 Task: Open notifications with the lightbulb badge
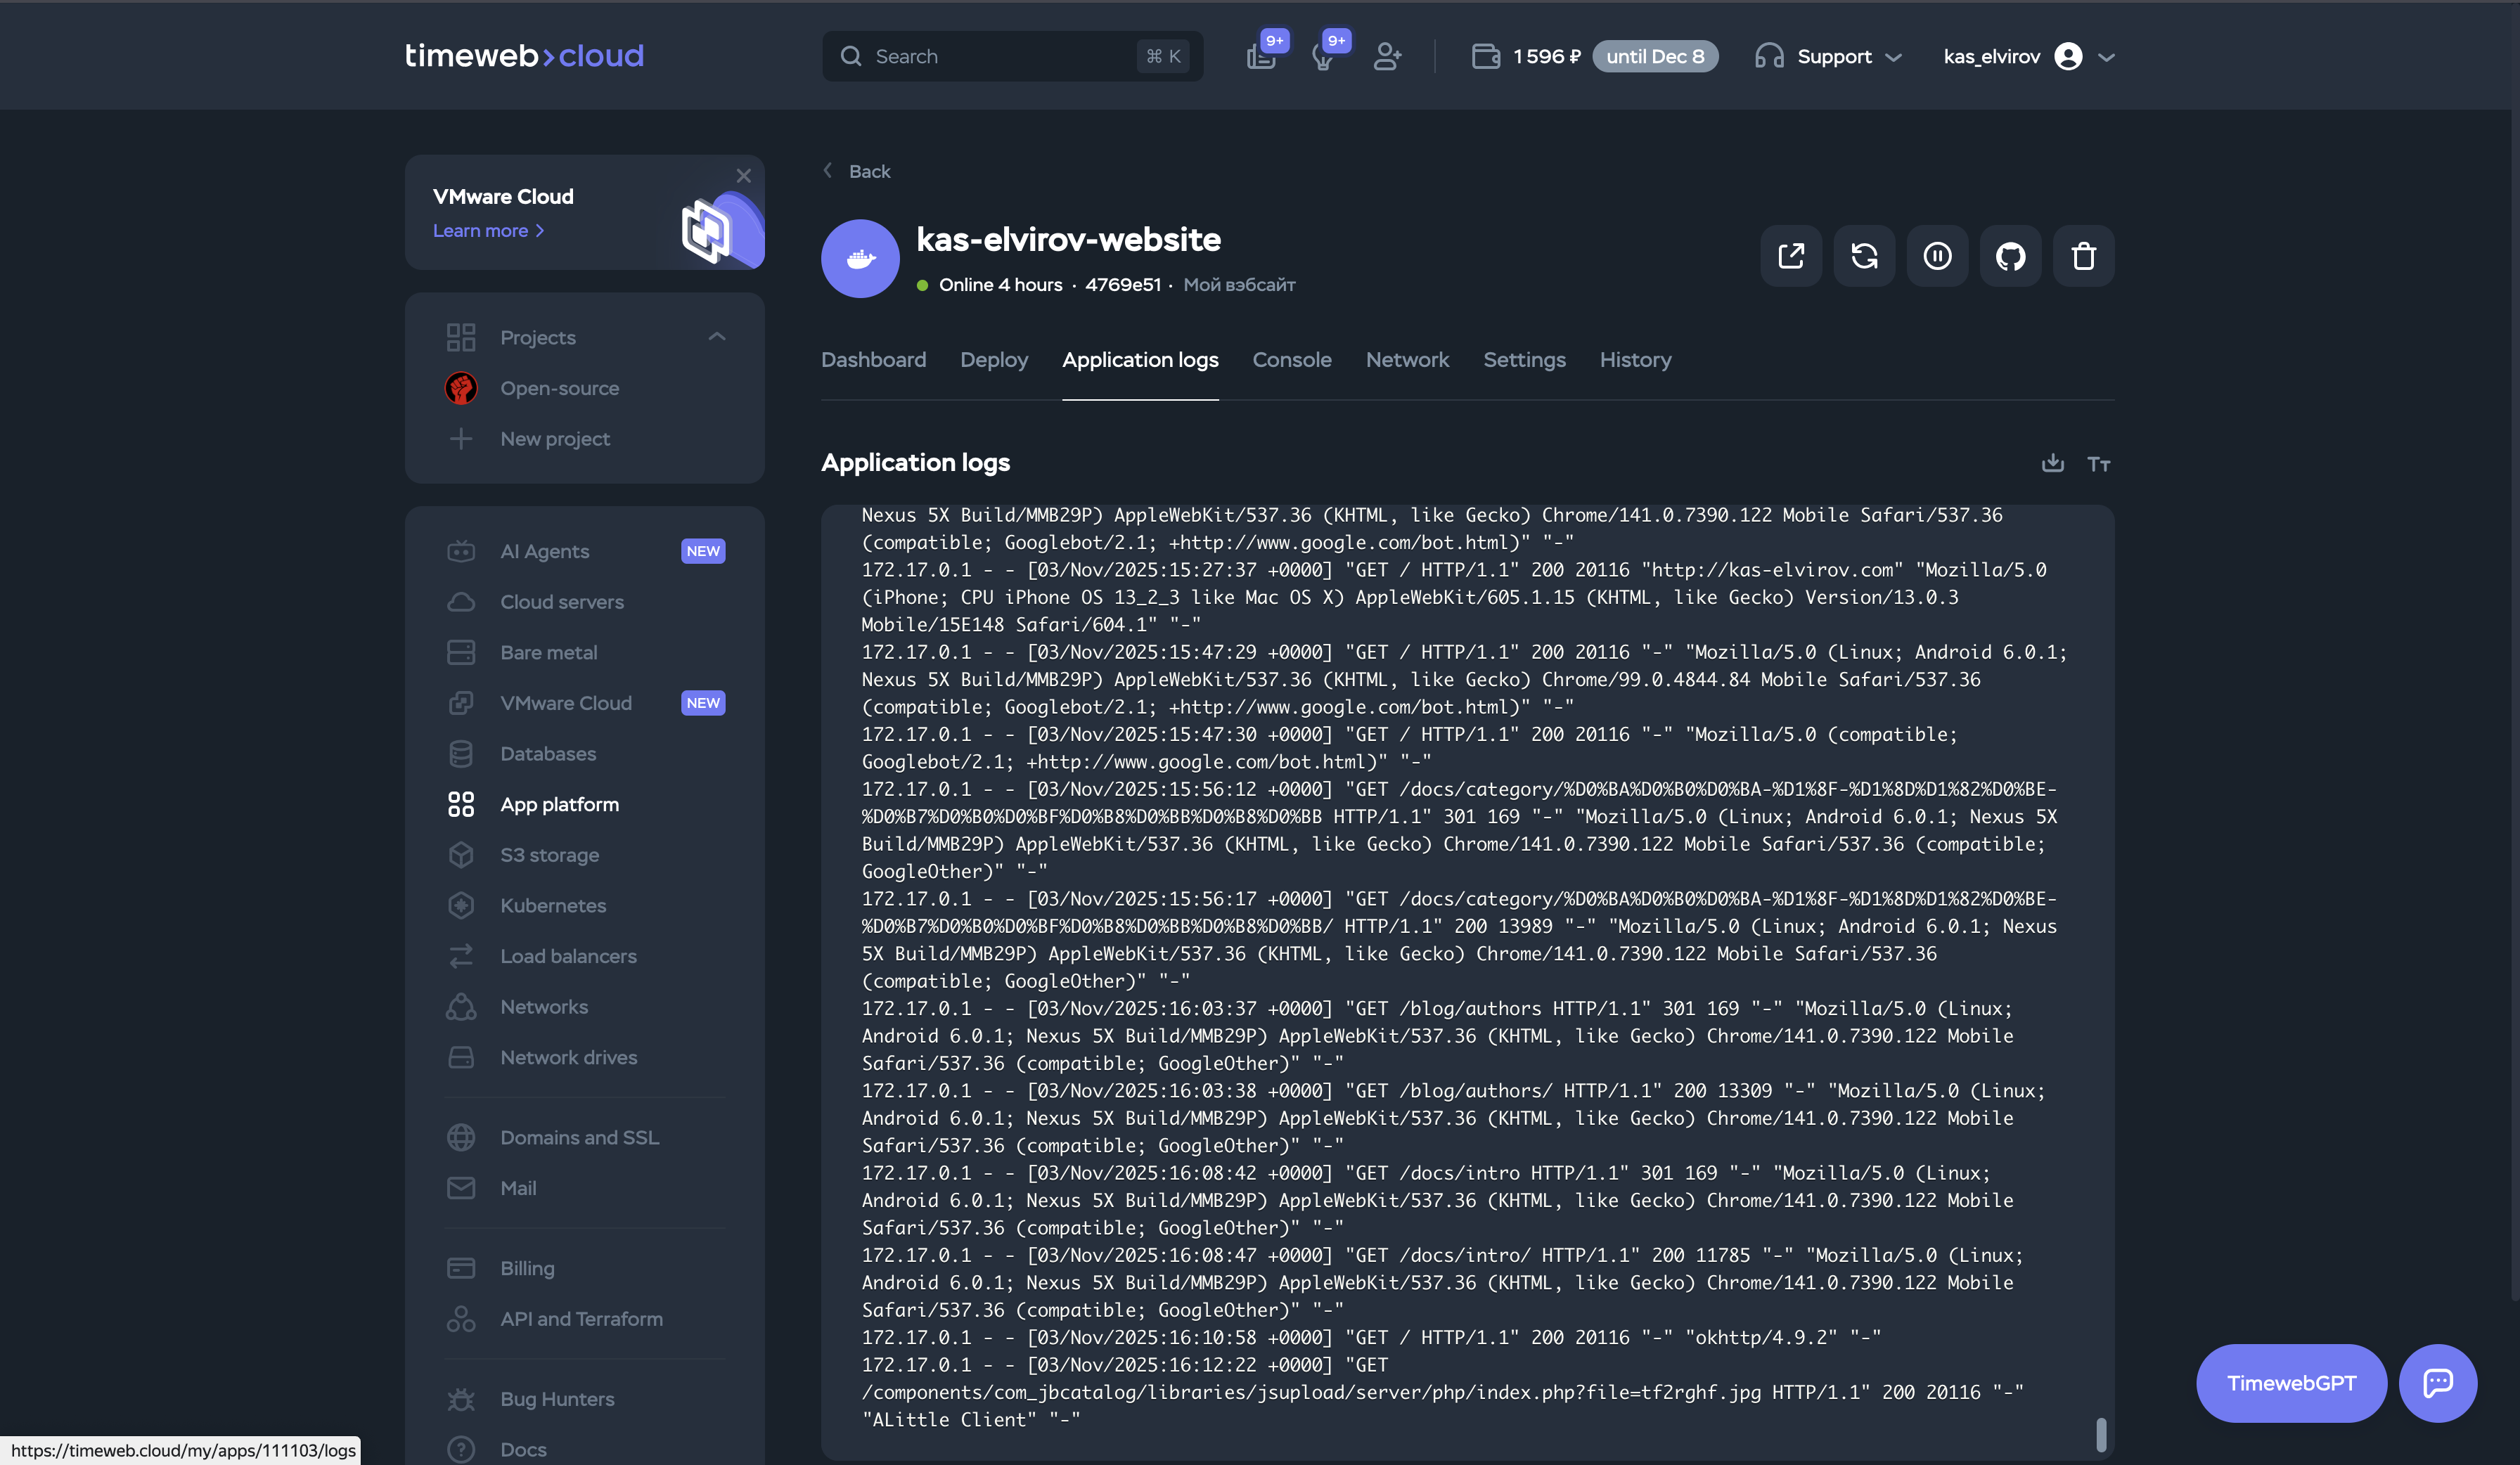coord(1326,56)
